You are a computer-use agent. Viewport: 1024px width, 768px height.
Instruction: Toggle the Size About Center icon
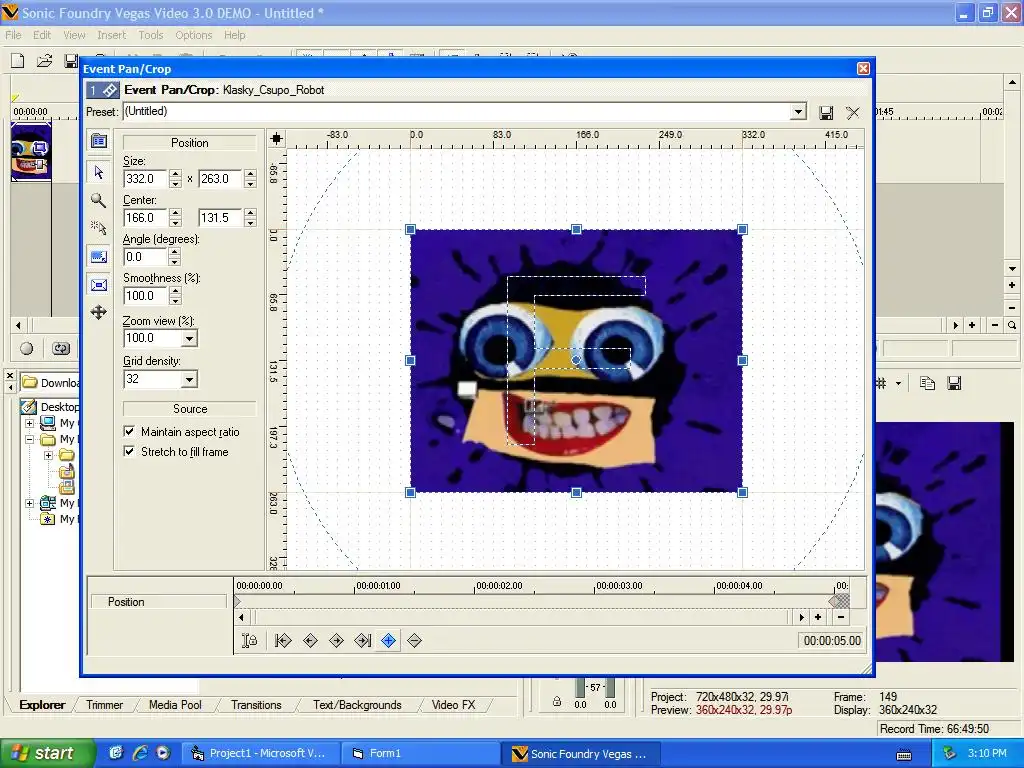click(99, 285)
